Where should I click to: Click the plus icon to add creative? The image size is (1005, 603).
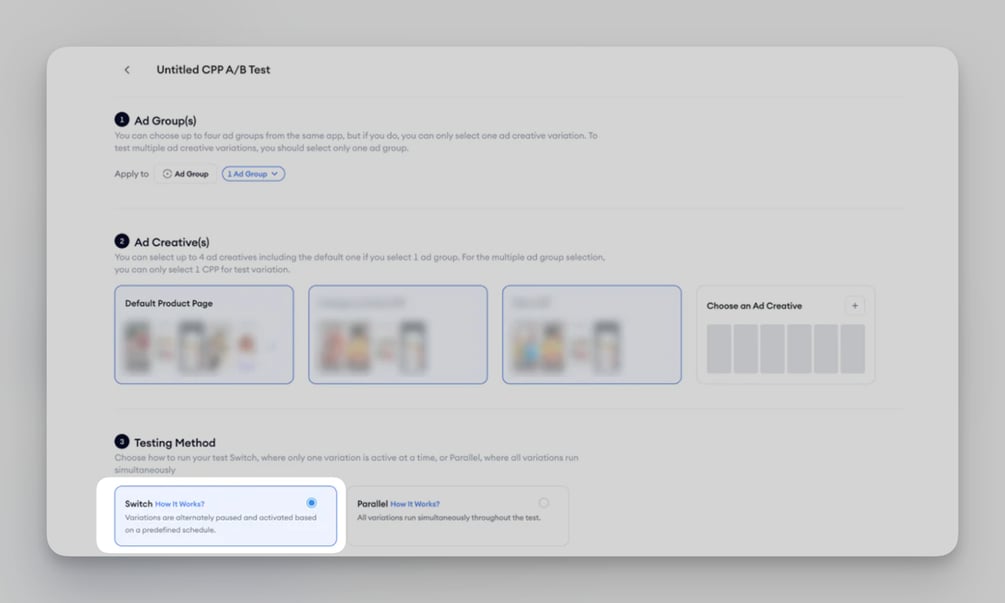(x=854, y=306)
